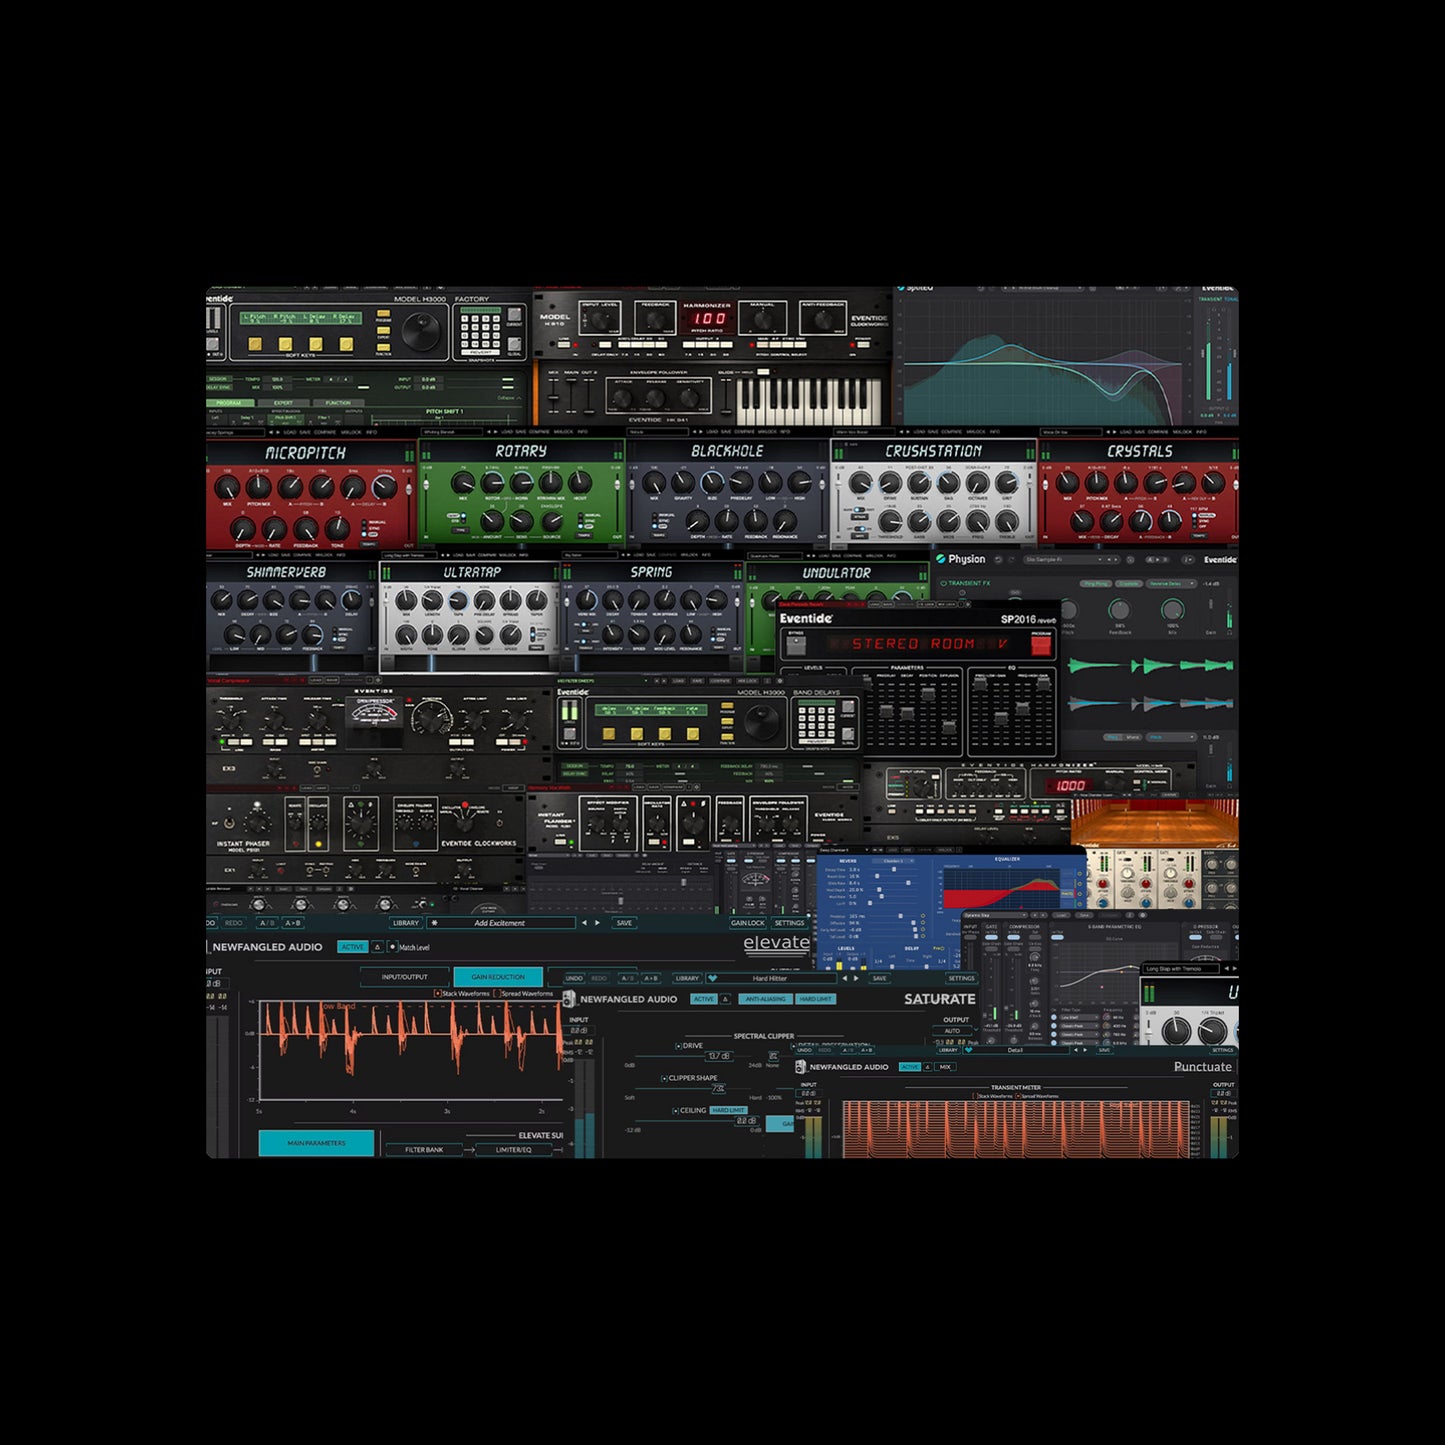Screen dimensions: 1445x1445
Task: Click LIBRARY button in Elevate
Action: [x=406, y=923]
